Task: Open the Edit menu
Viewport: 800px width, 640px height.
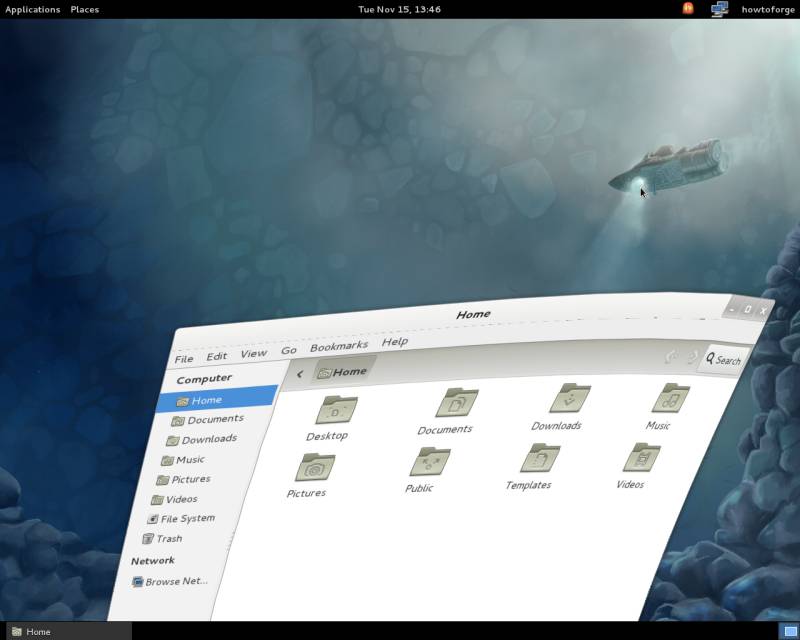Action: tap(218, 356)
